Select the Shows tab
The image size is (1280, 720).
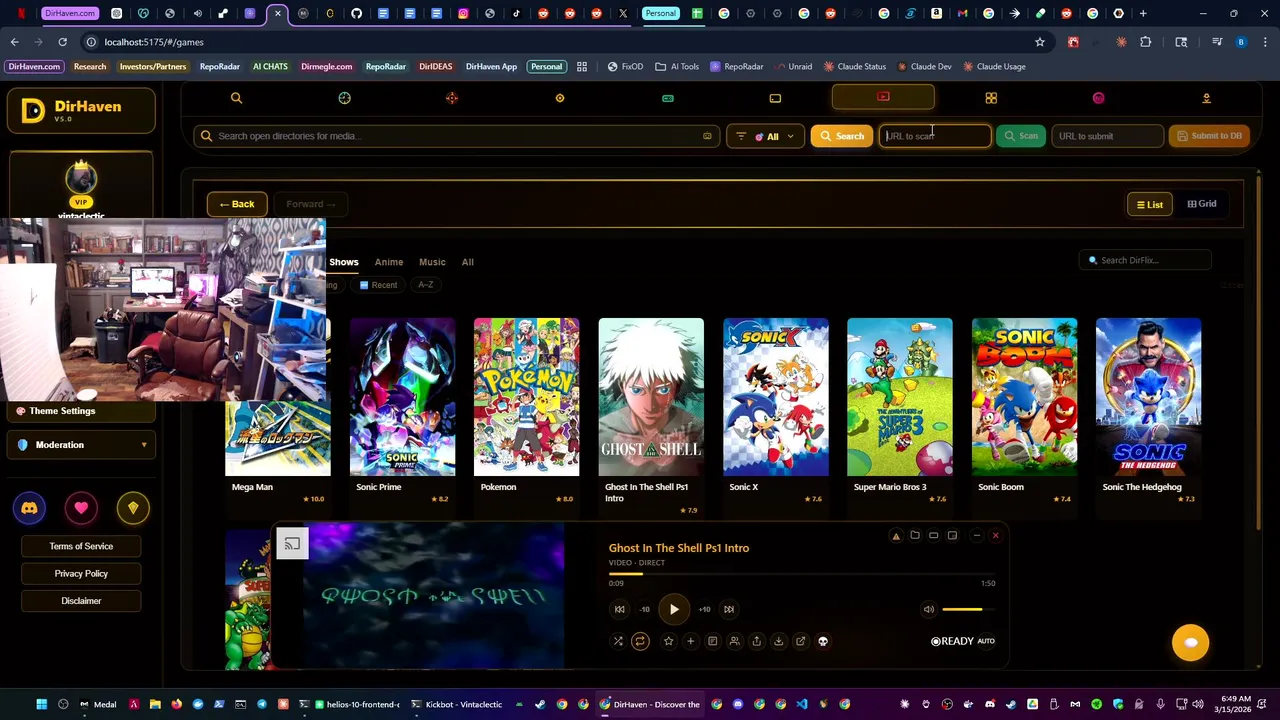tap(343, 262)
